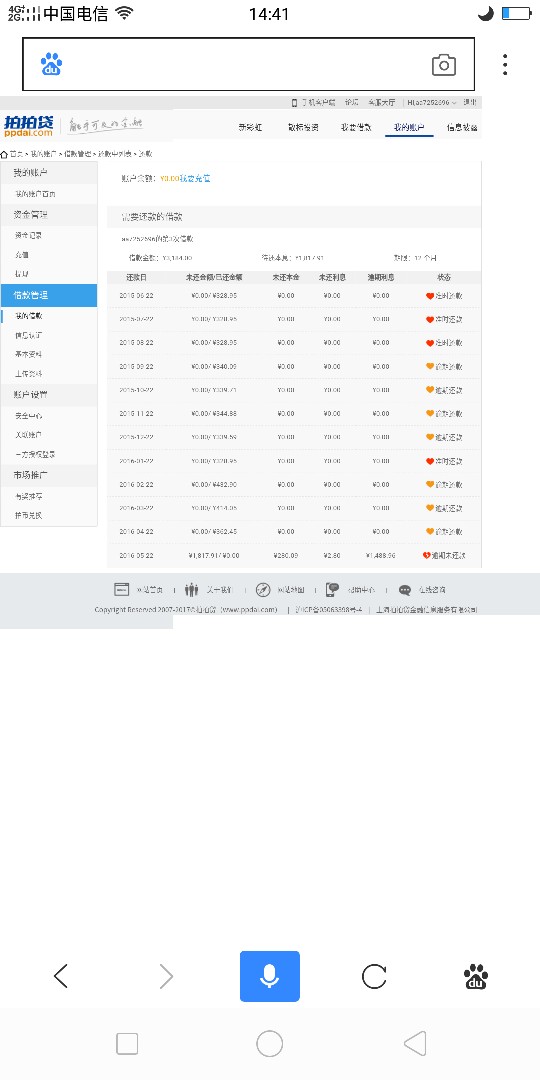Open the browser three-dot overflow menu
Screen dimensions: 540x1080
coord(506,65)
